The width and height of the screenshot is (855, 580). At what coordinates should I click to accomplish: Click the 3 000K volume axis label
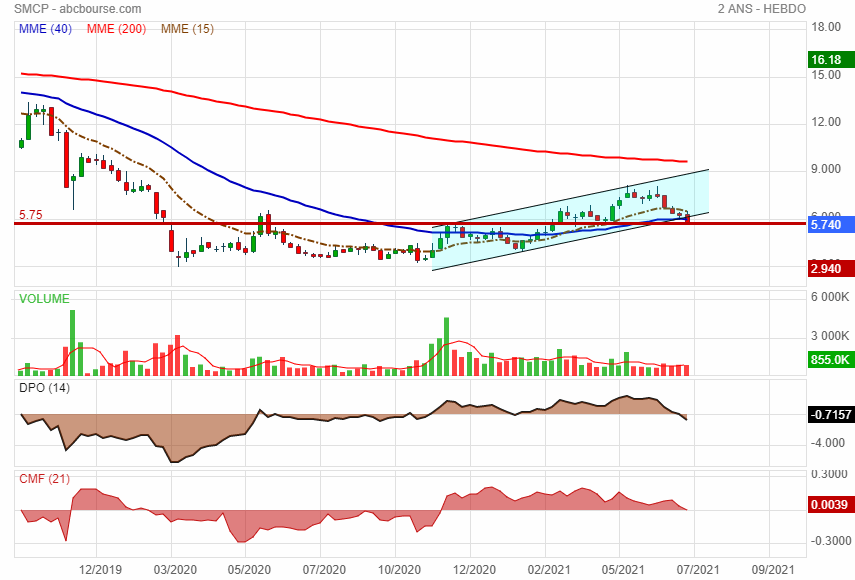(x=830, y=336)
